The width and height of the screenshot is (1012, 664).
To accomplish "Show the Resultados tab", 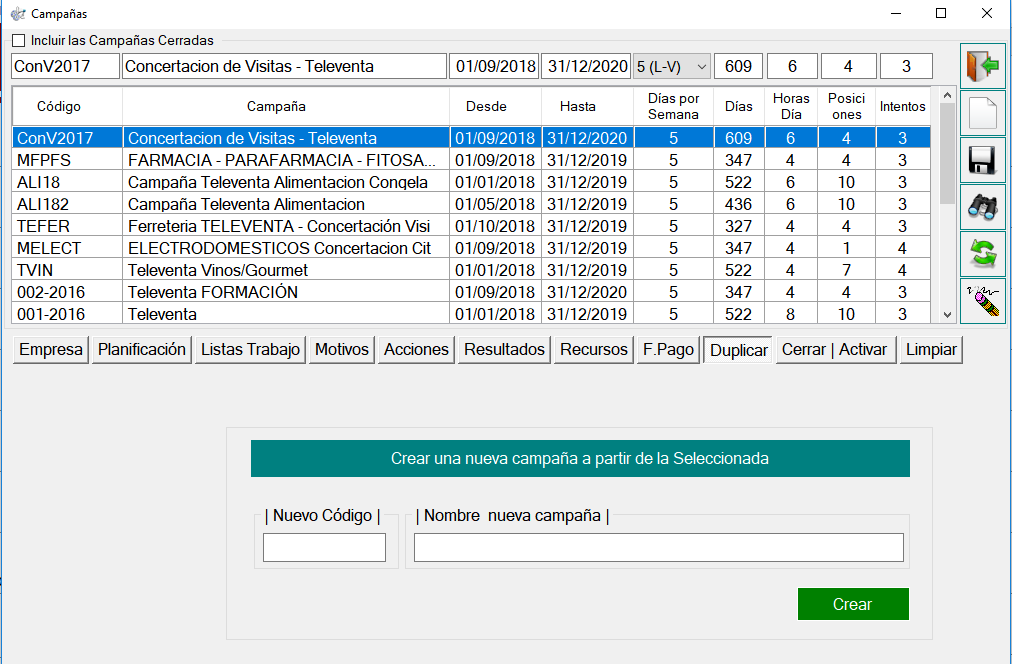I will (x=505, y=350).
